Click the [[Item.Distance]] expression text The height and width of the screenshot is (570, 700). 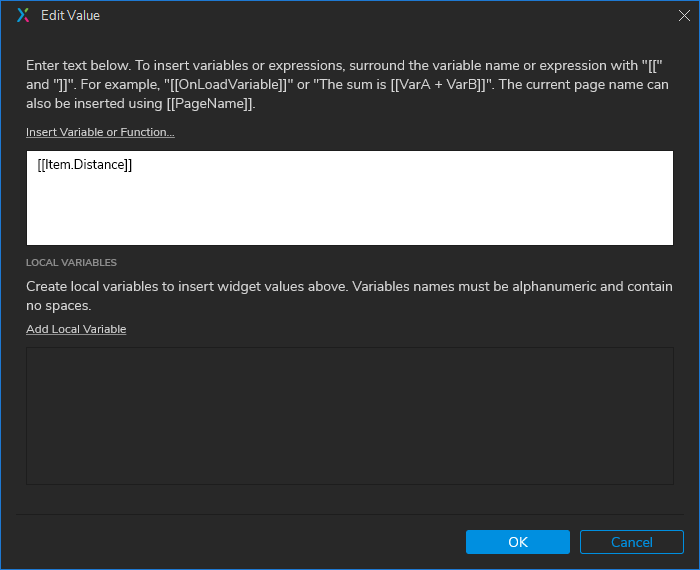[85, 165]
